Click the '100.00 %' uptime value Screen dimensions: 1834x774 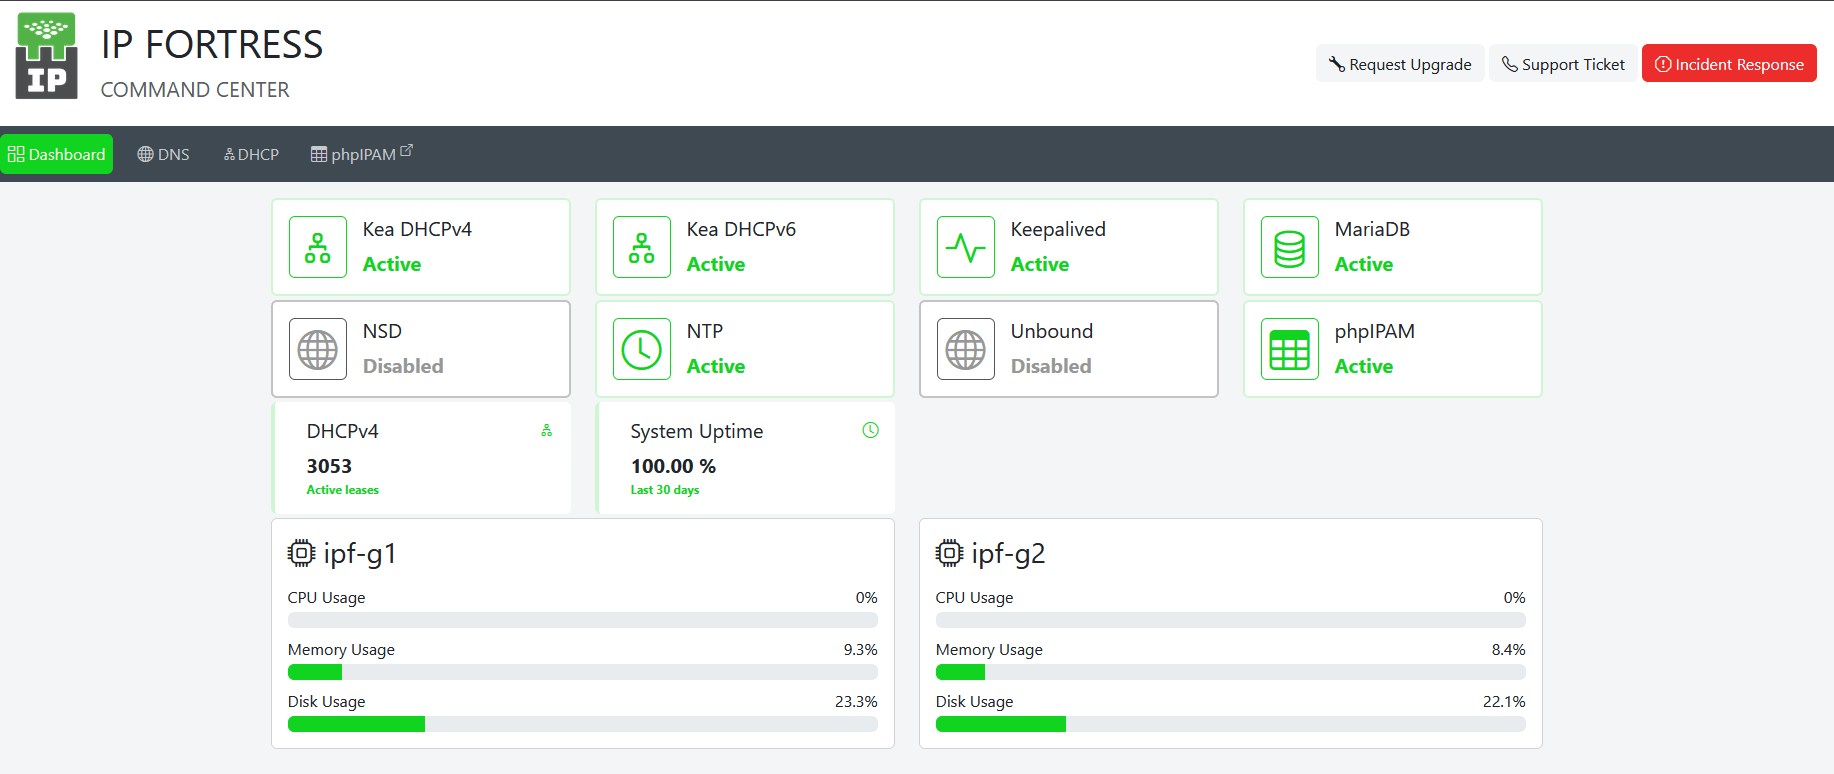click(x=673, y=466)
